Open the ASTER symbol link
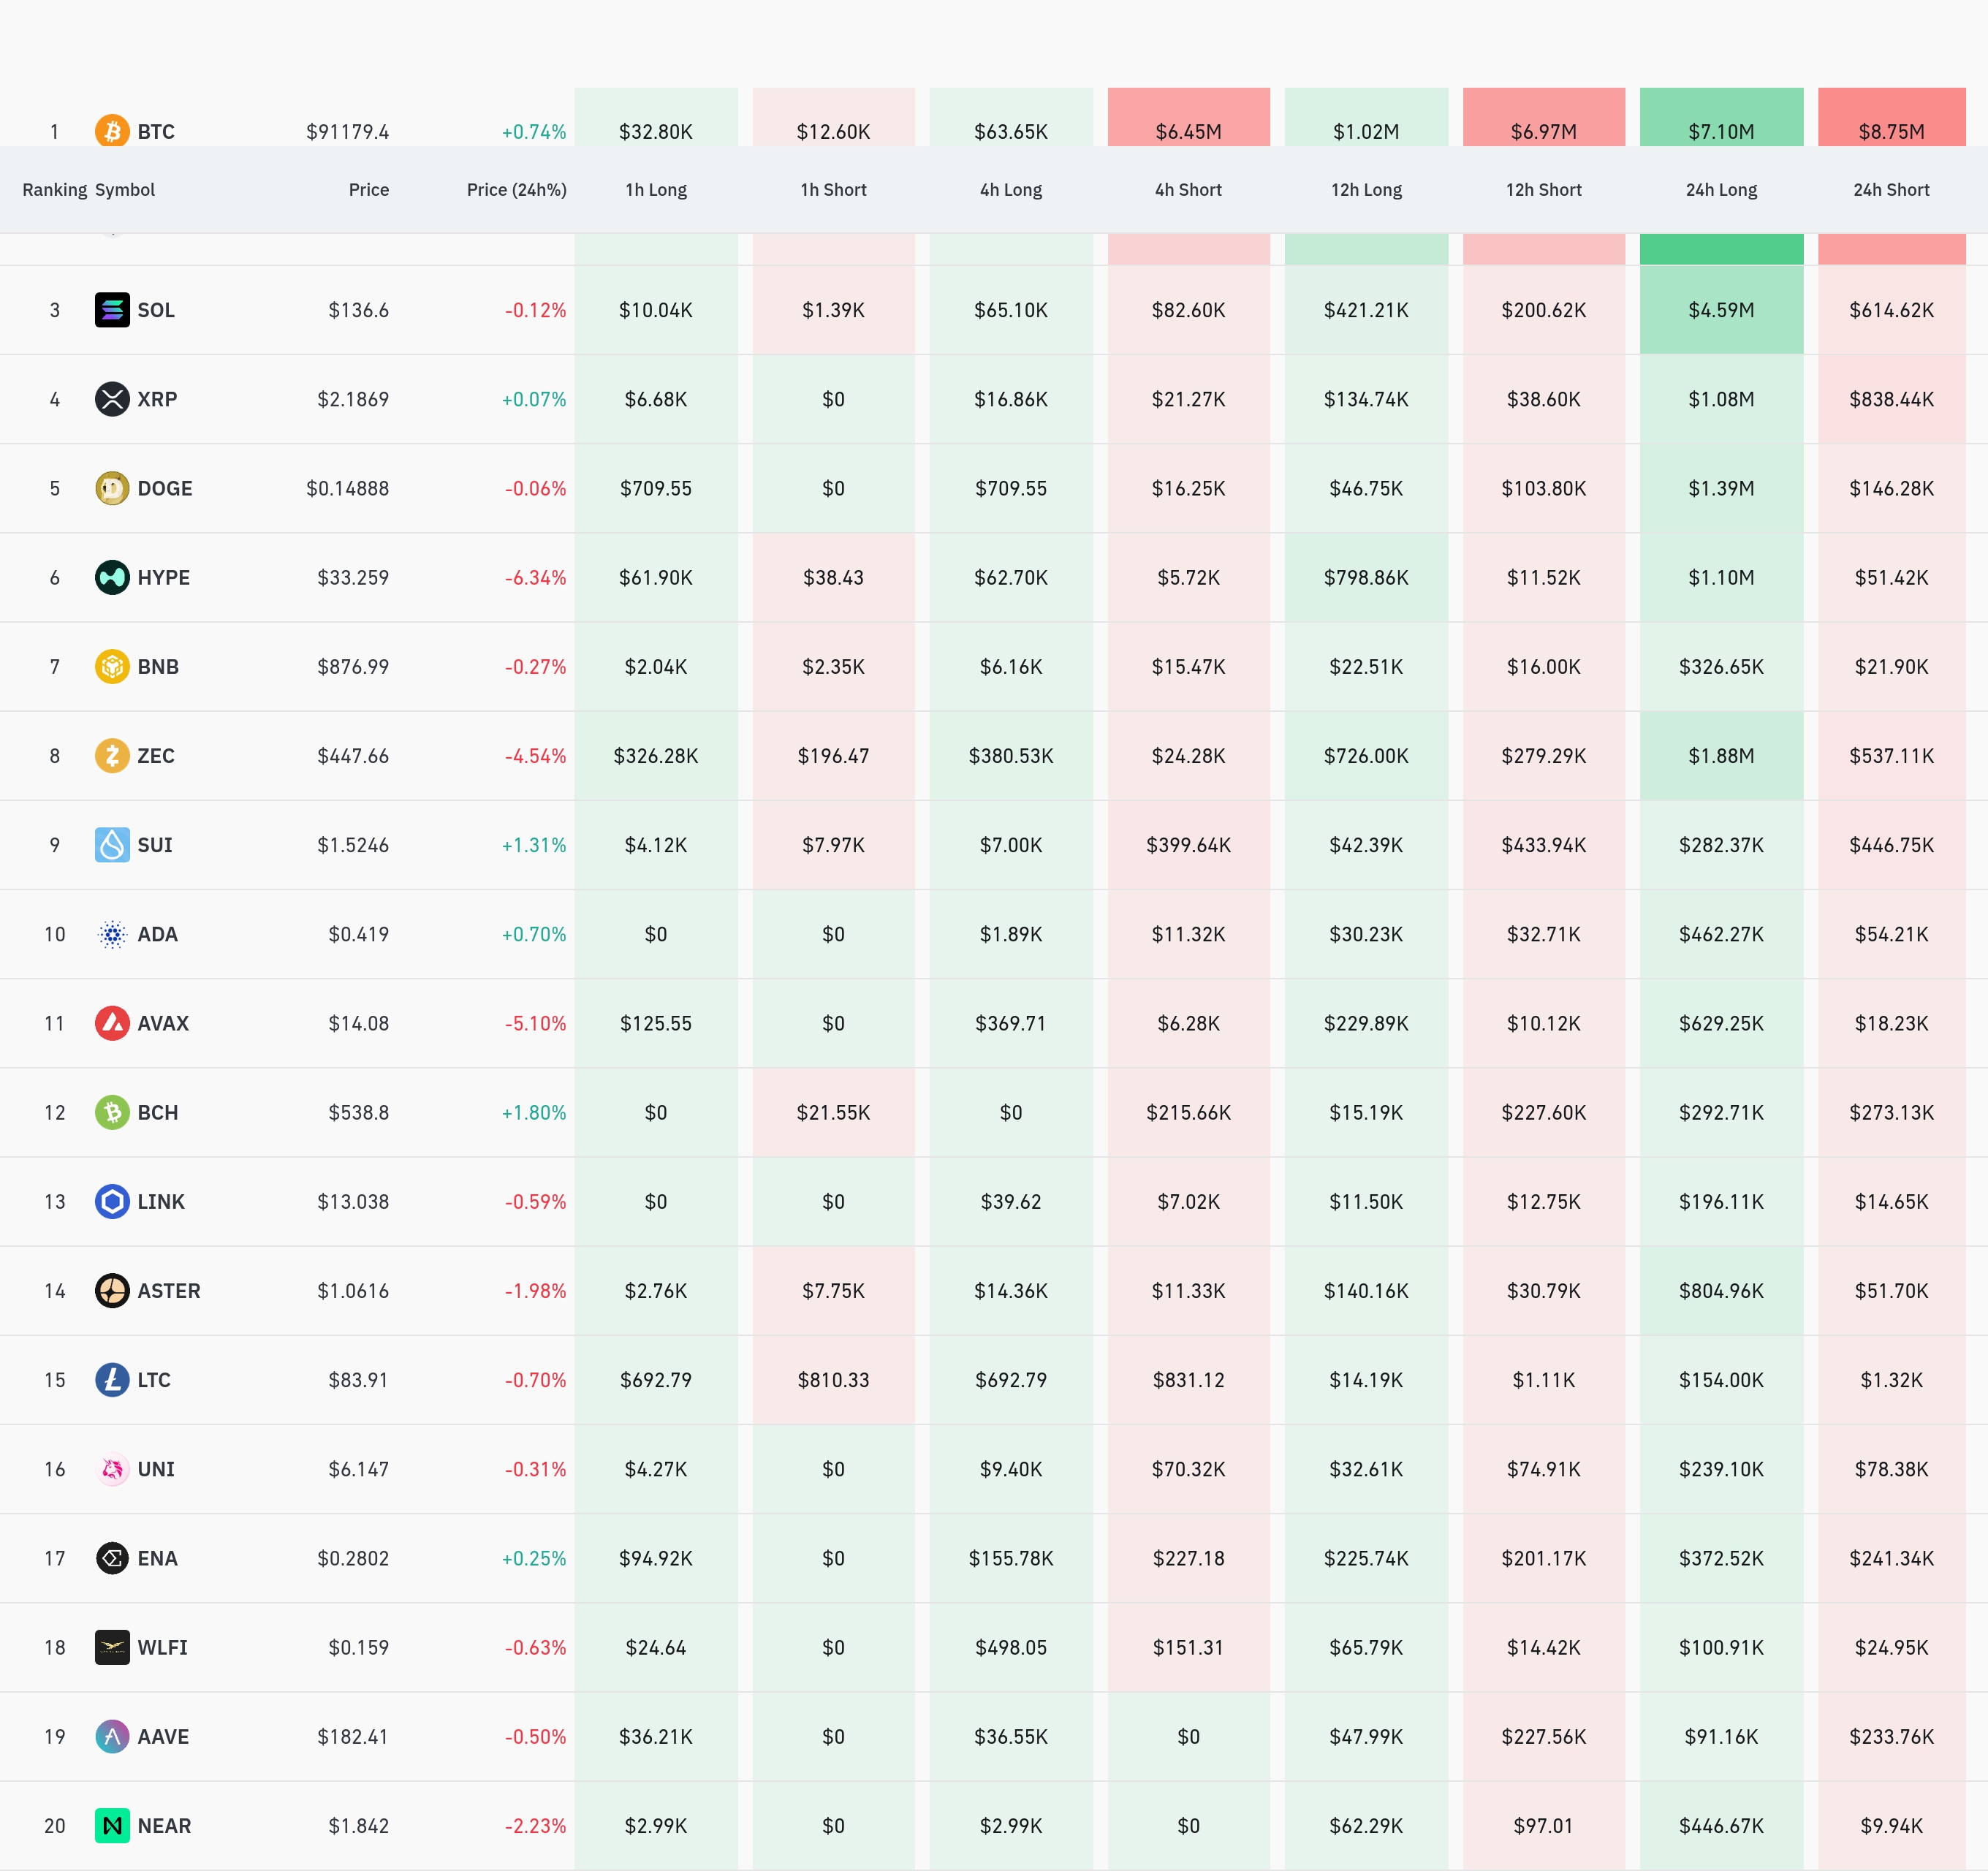This screenshot has height=1871, width=1988. 169,1291
